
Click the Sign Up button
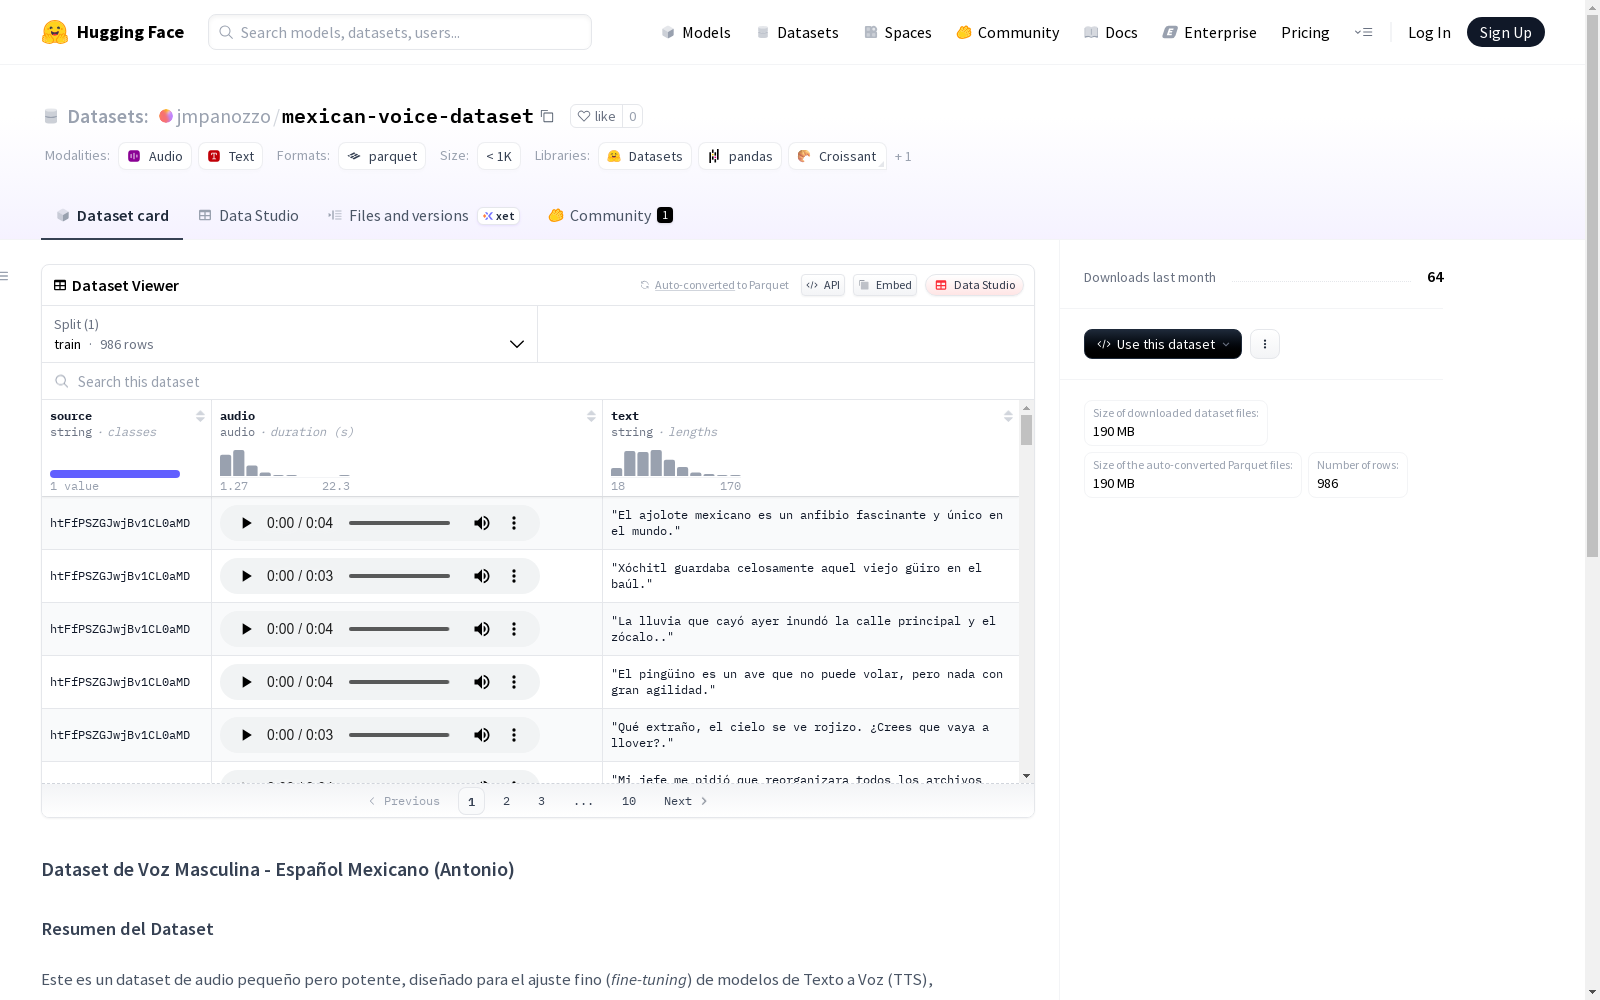tap(1506, 32)
